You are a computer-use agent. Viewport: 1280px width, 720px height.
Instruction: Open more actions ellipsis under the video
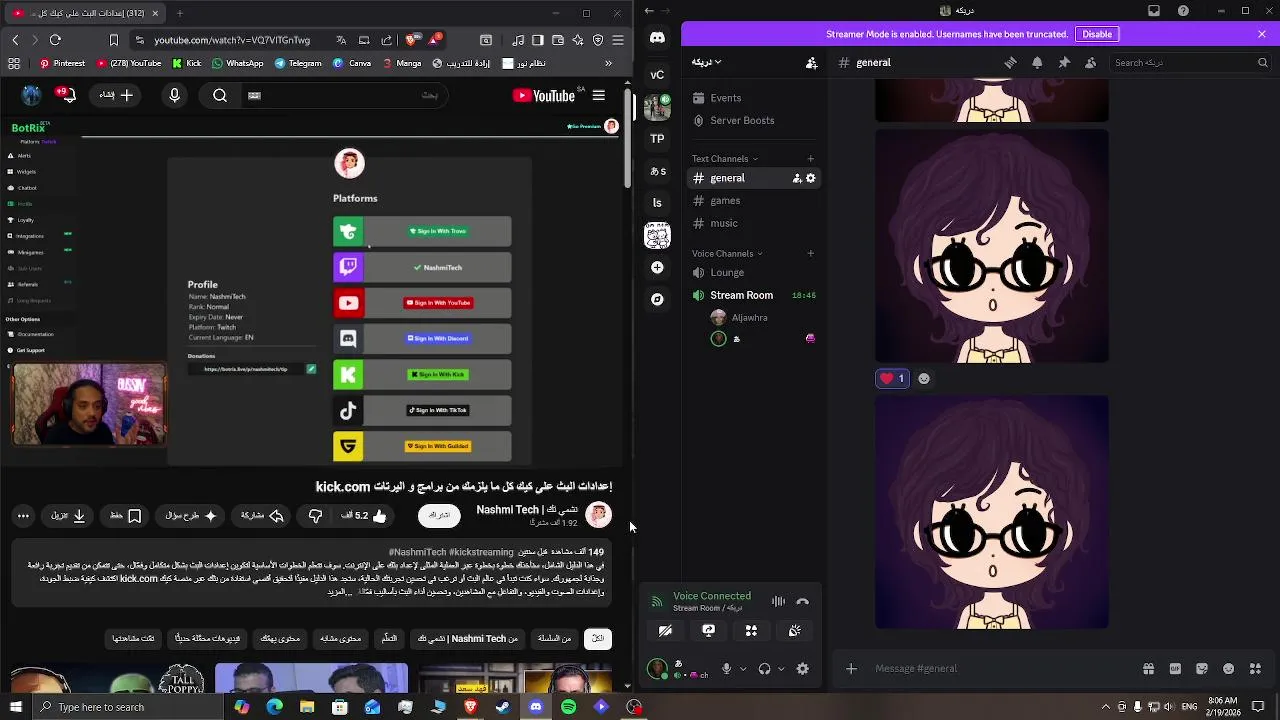(23, 516)
